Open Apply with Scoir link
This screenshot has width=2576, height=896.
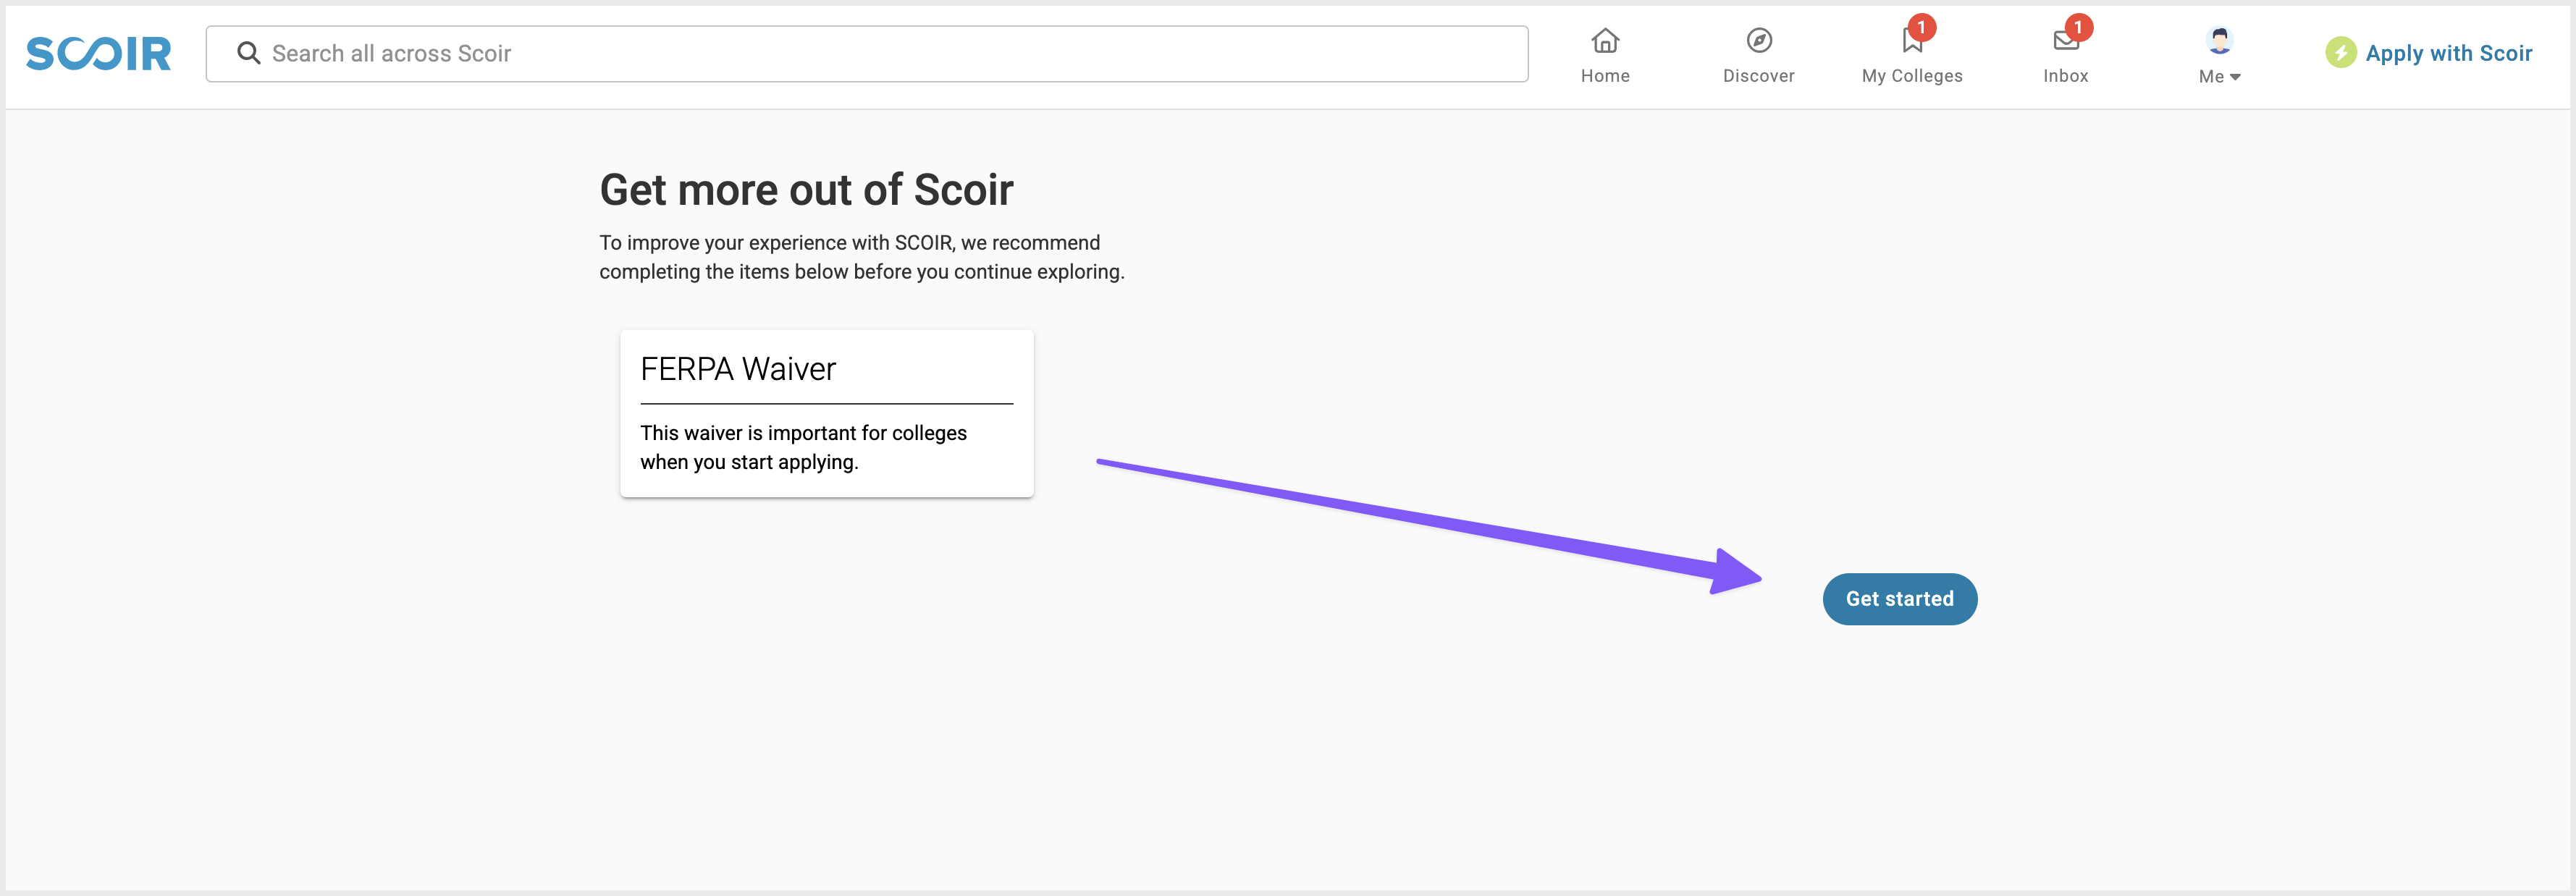click(x=2448, y=54)
